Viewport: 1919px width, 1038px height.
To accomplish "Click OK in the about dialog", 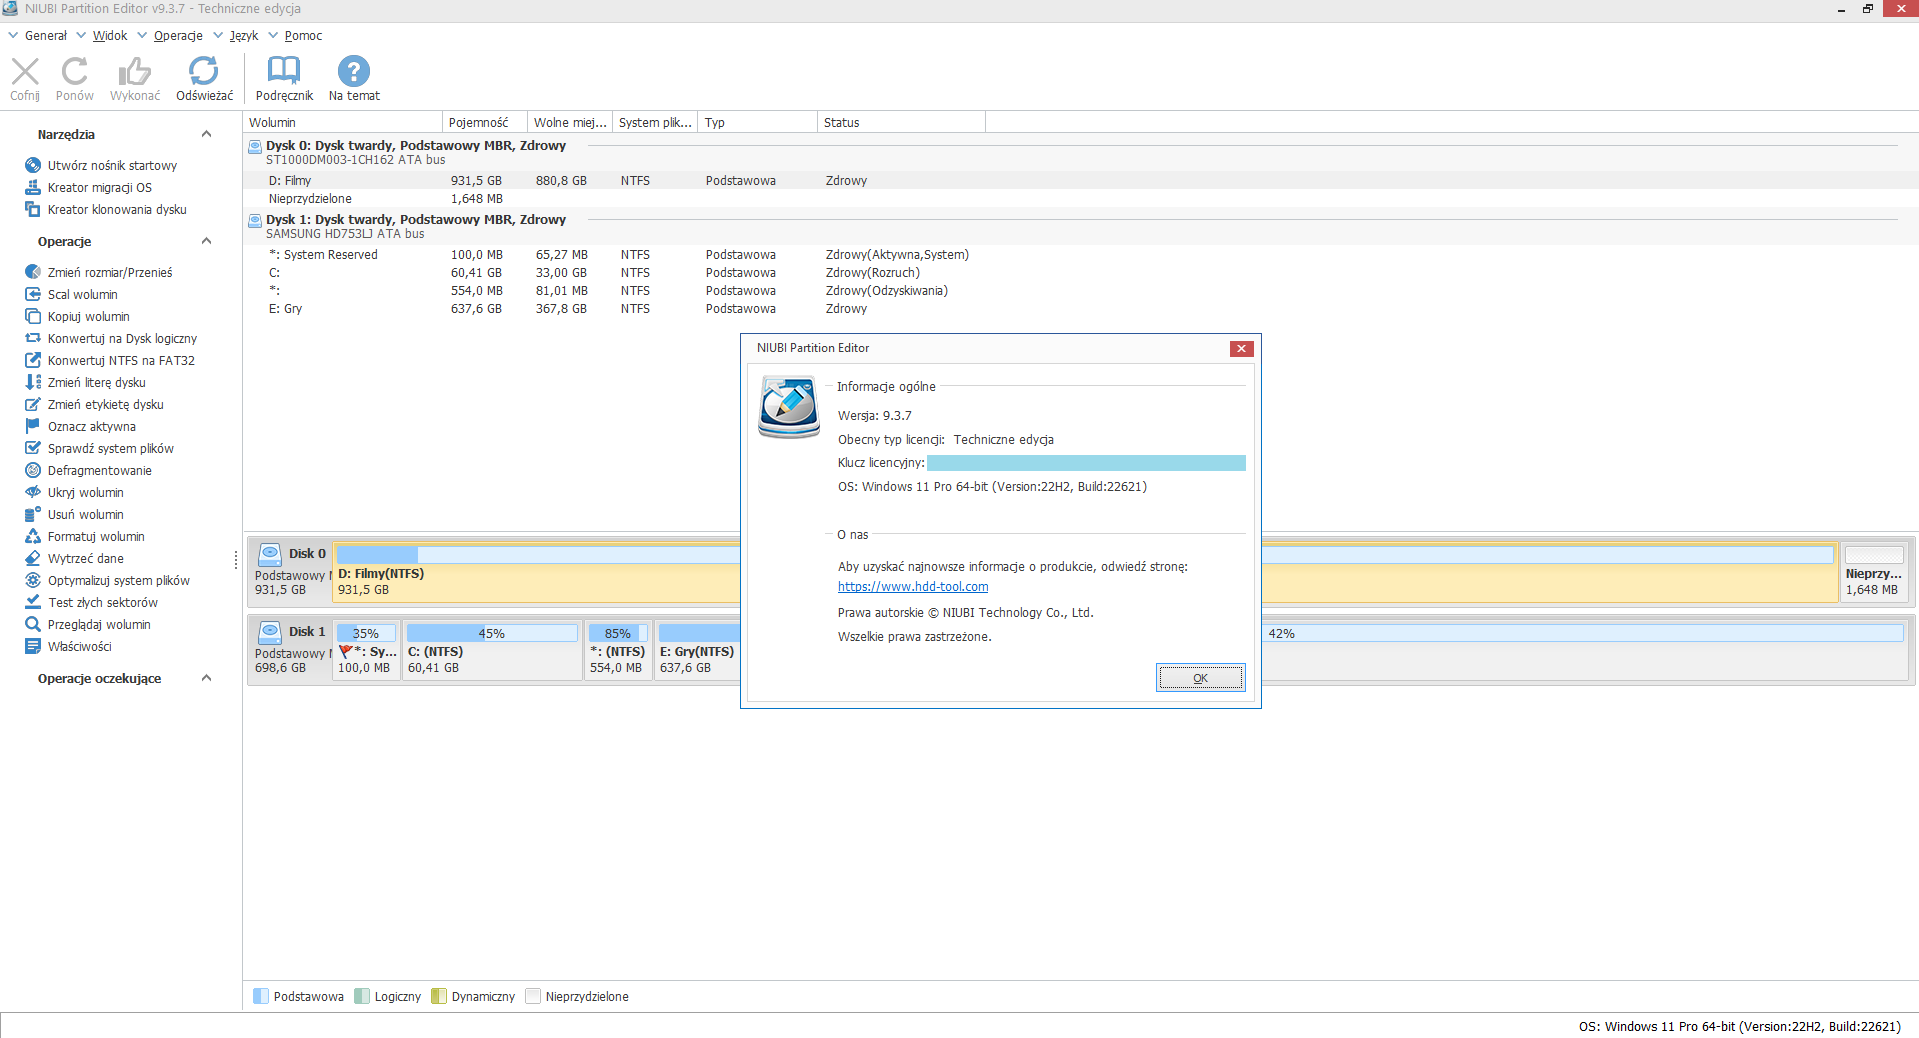I will coord(1201,678).
